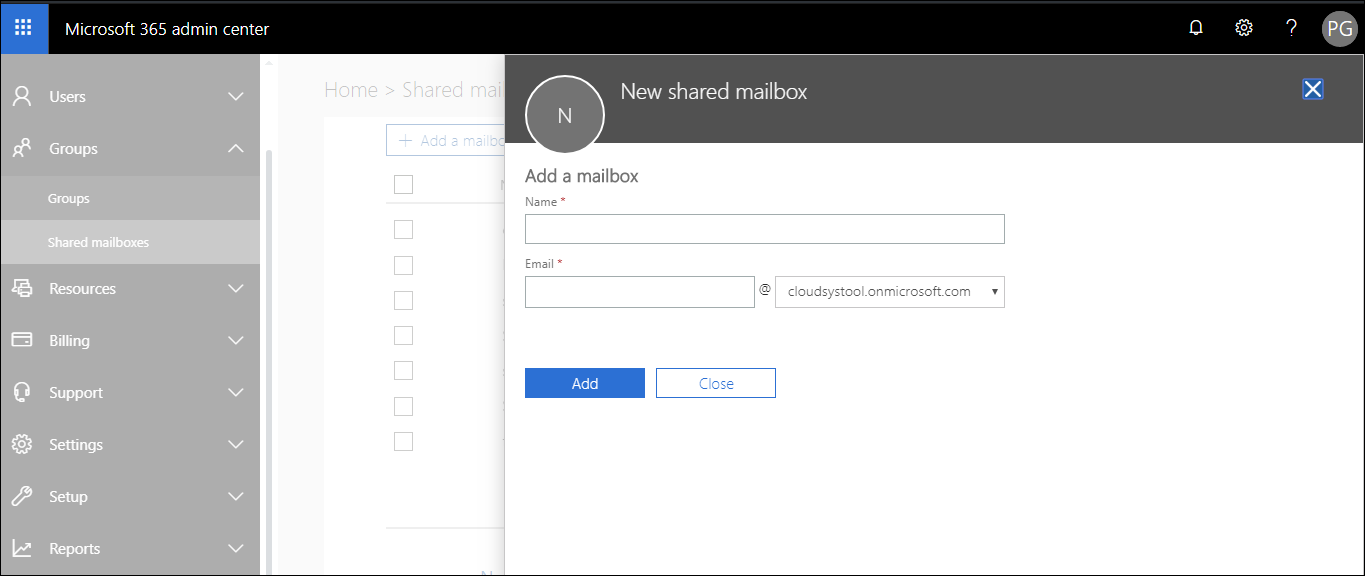Tick the seventh mailbox row checkbox
The image size is (1365, 576).
403,441
